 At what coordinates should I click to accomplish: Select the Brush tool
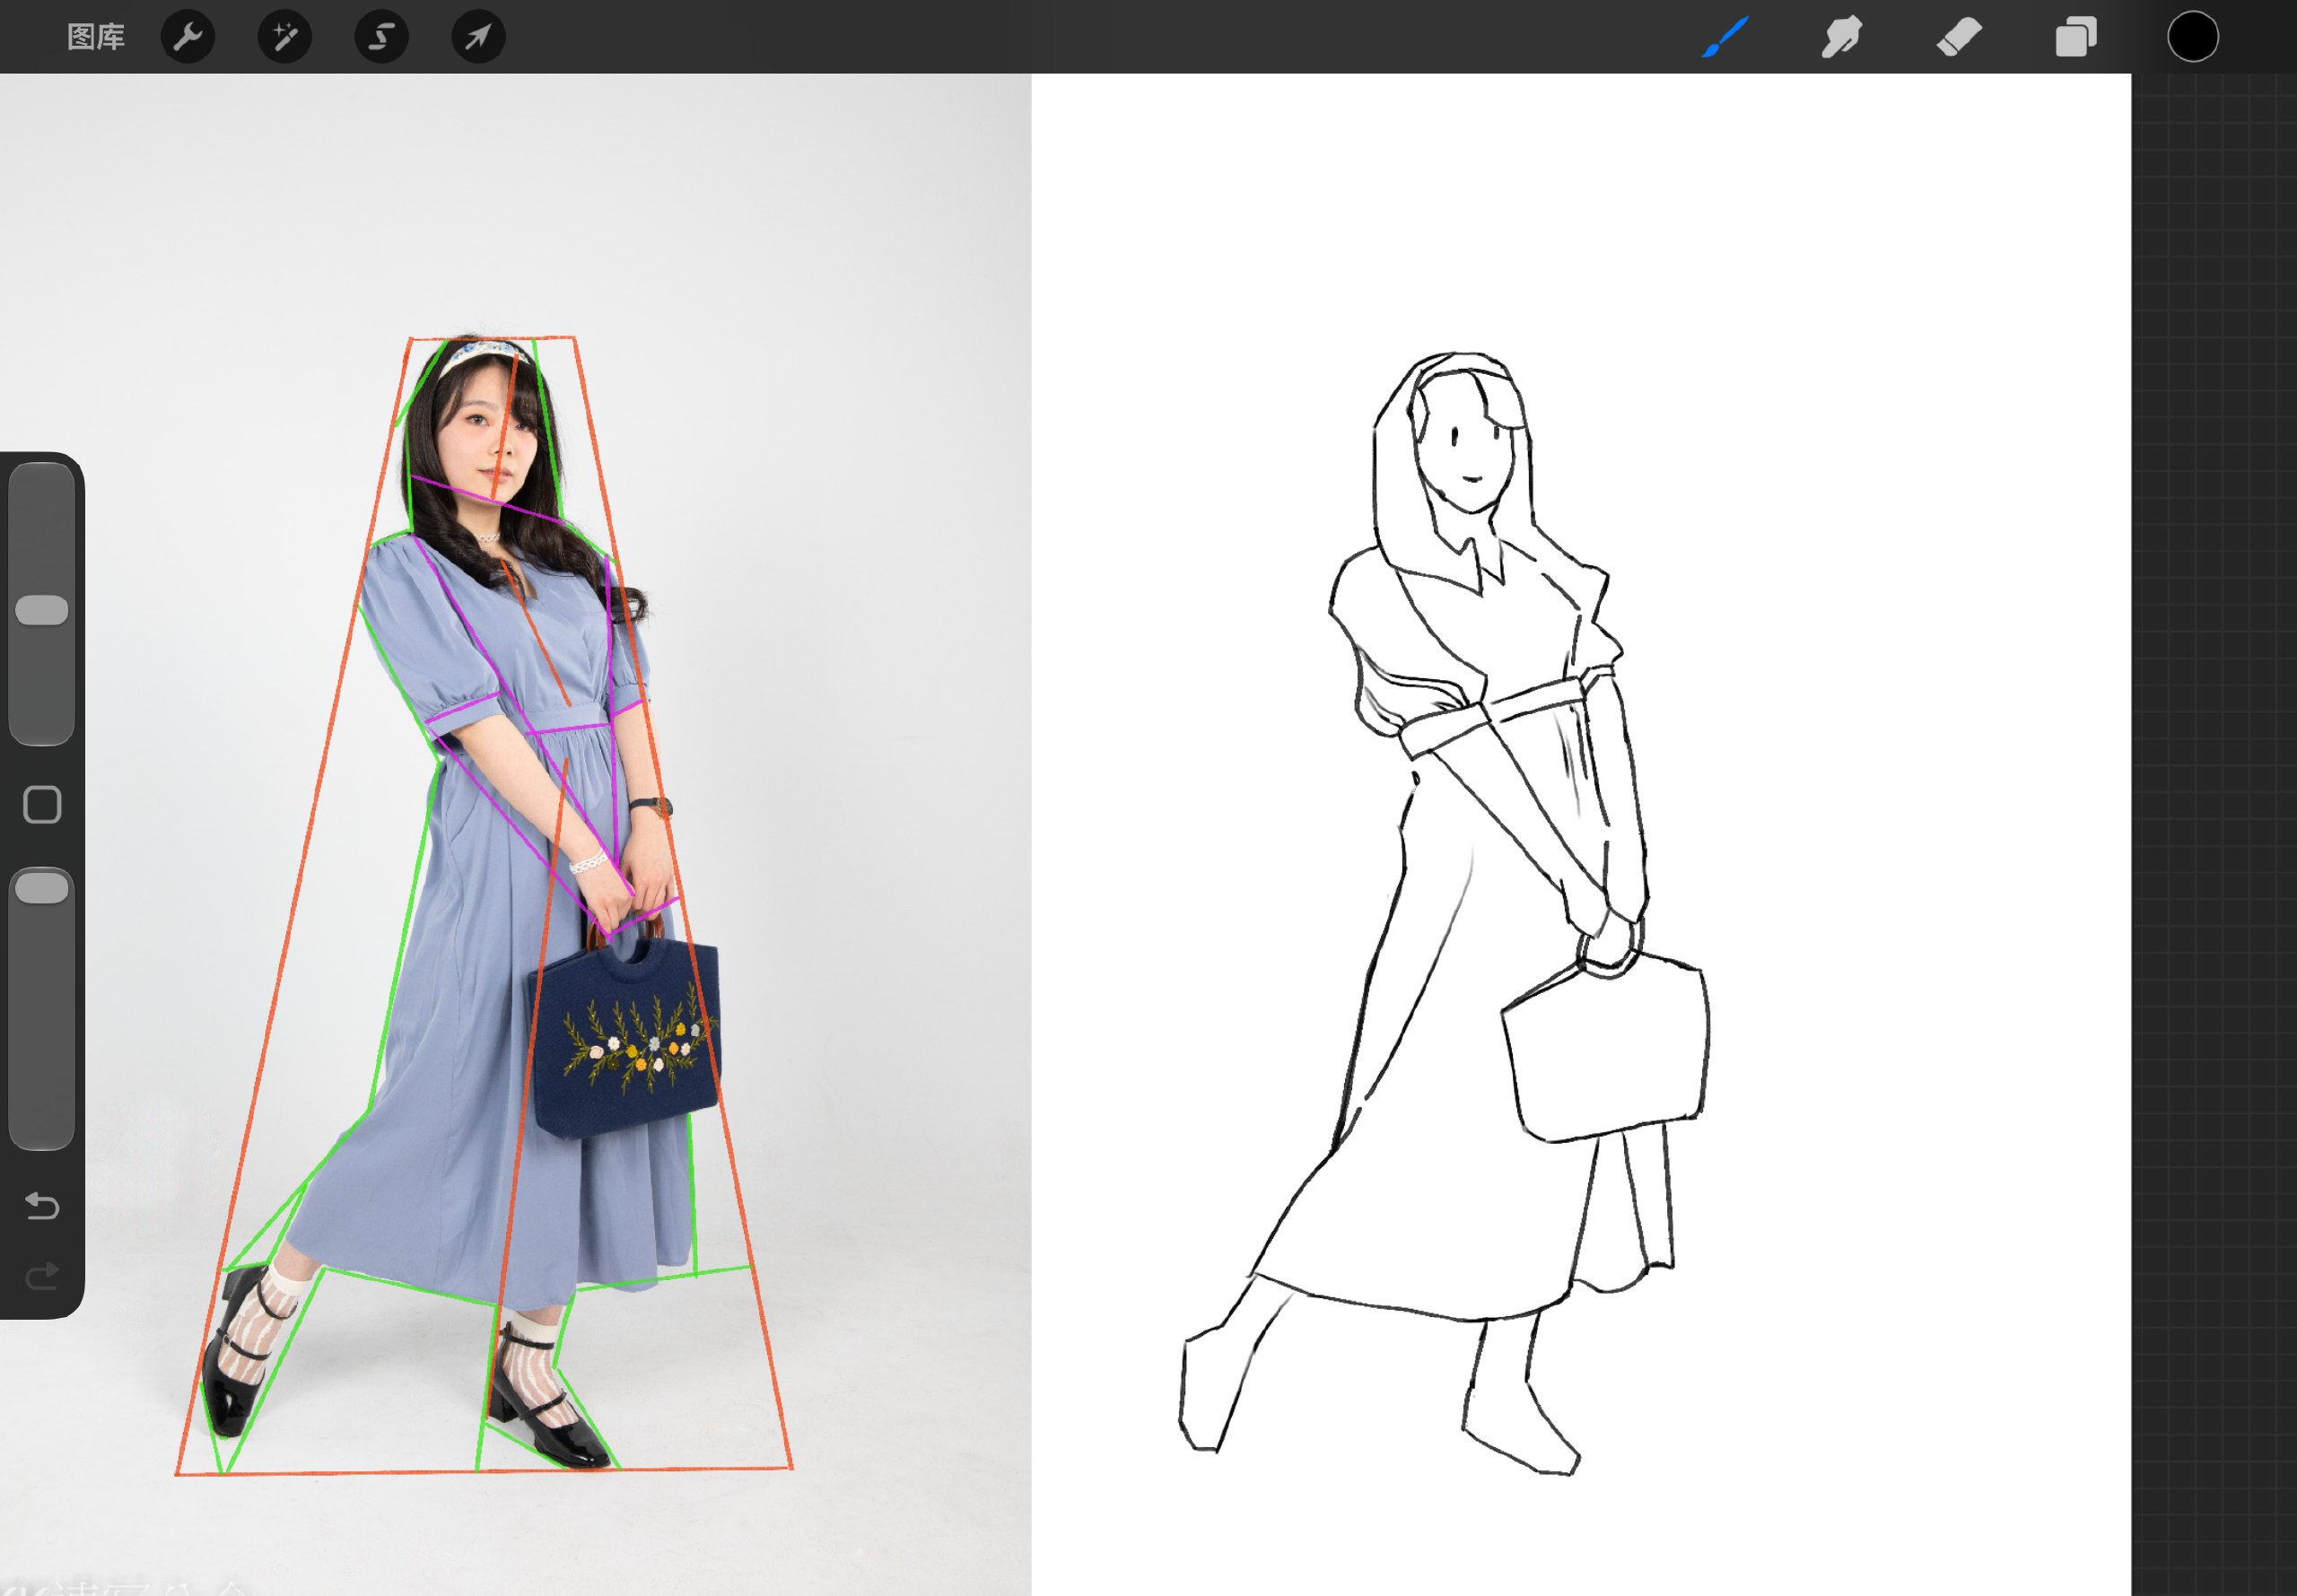pos(1725,37)
